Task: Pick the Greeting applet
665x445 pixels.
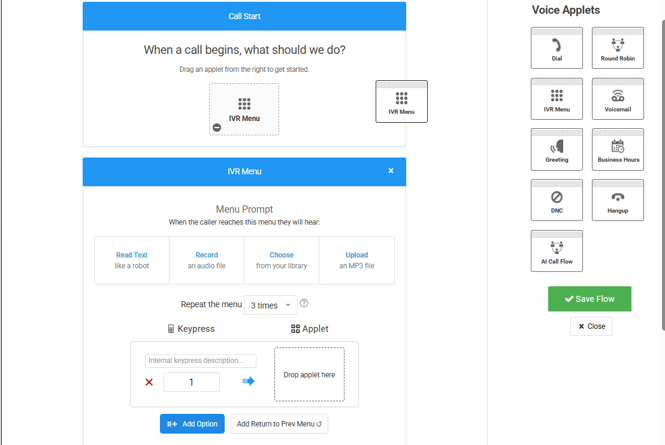Action: point(557,149)
